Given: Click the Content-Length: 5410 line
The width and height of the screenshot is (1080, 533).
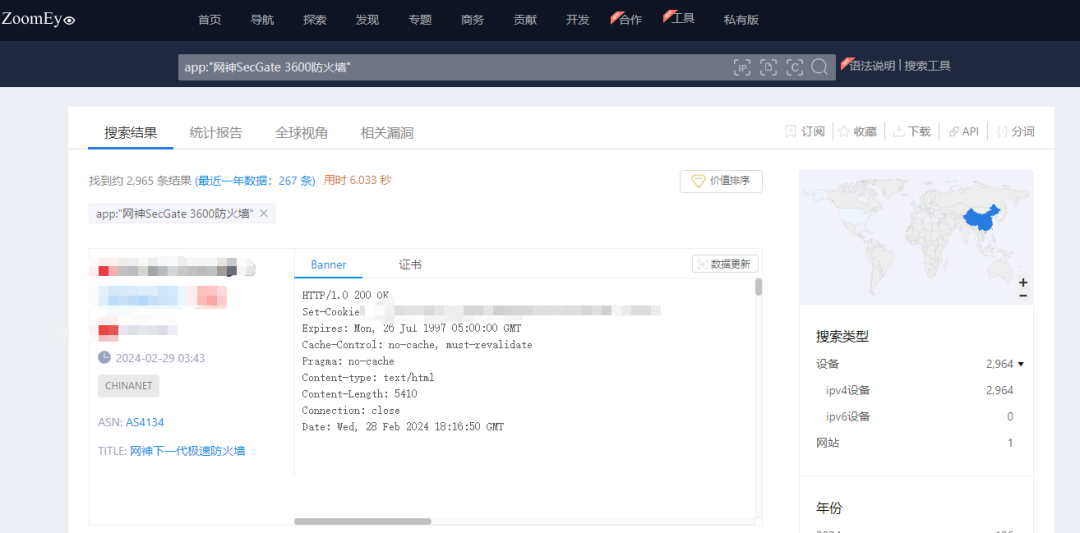Looking at the screenshot, I should pos(360,394).
